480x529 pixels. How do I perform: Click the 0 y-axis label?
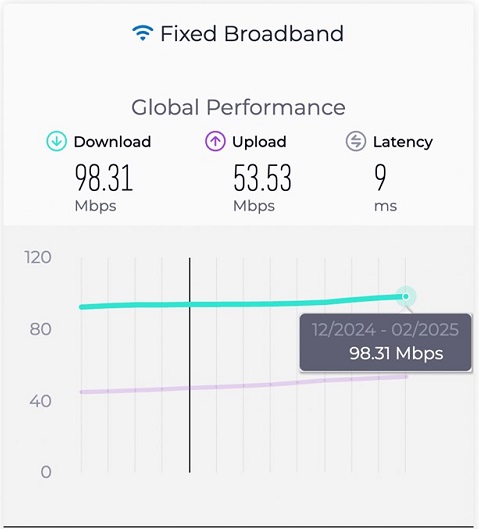46,472
